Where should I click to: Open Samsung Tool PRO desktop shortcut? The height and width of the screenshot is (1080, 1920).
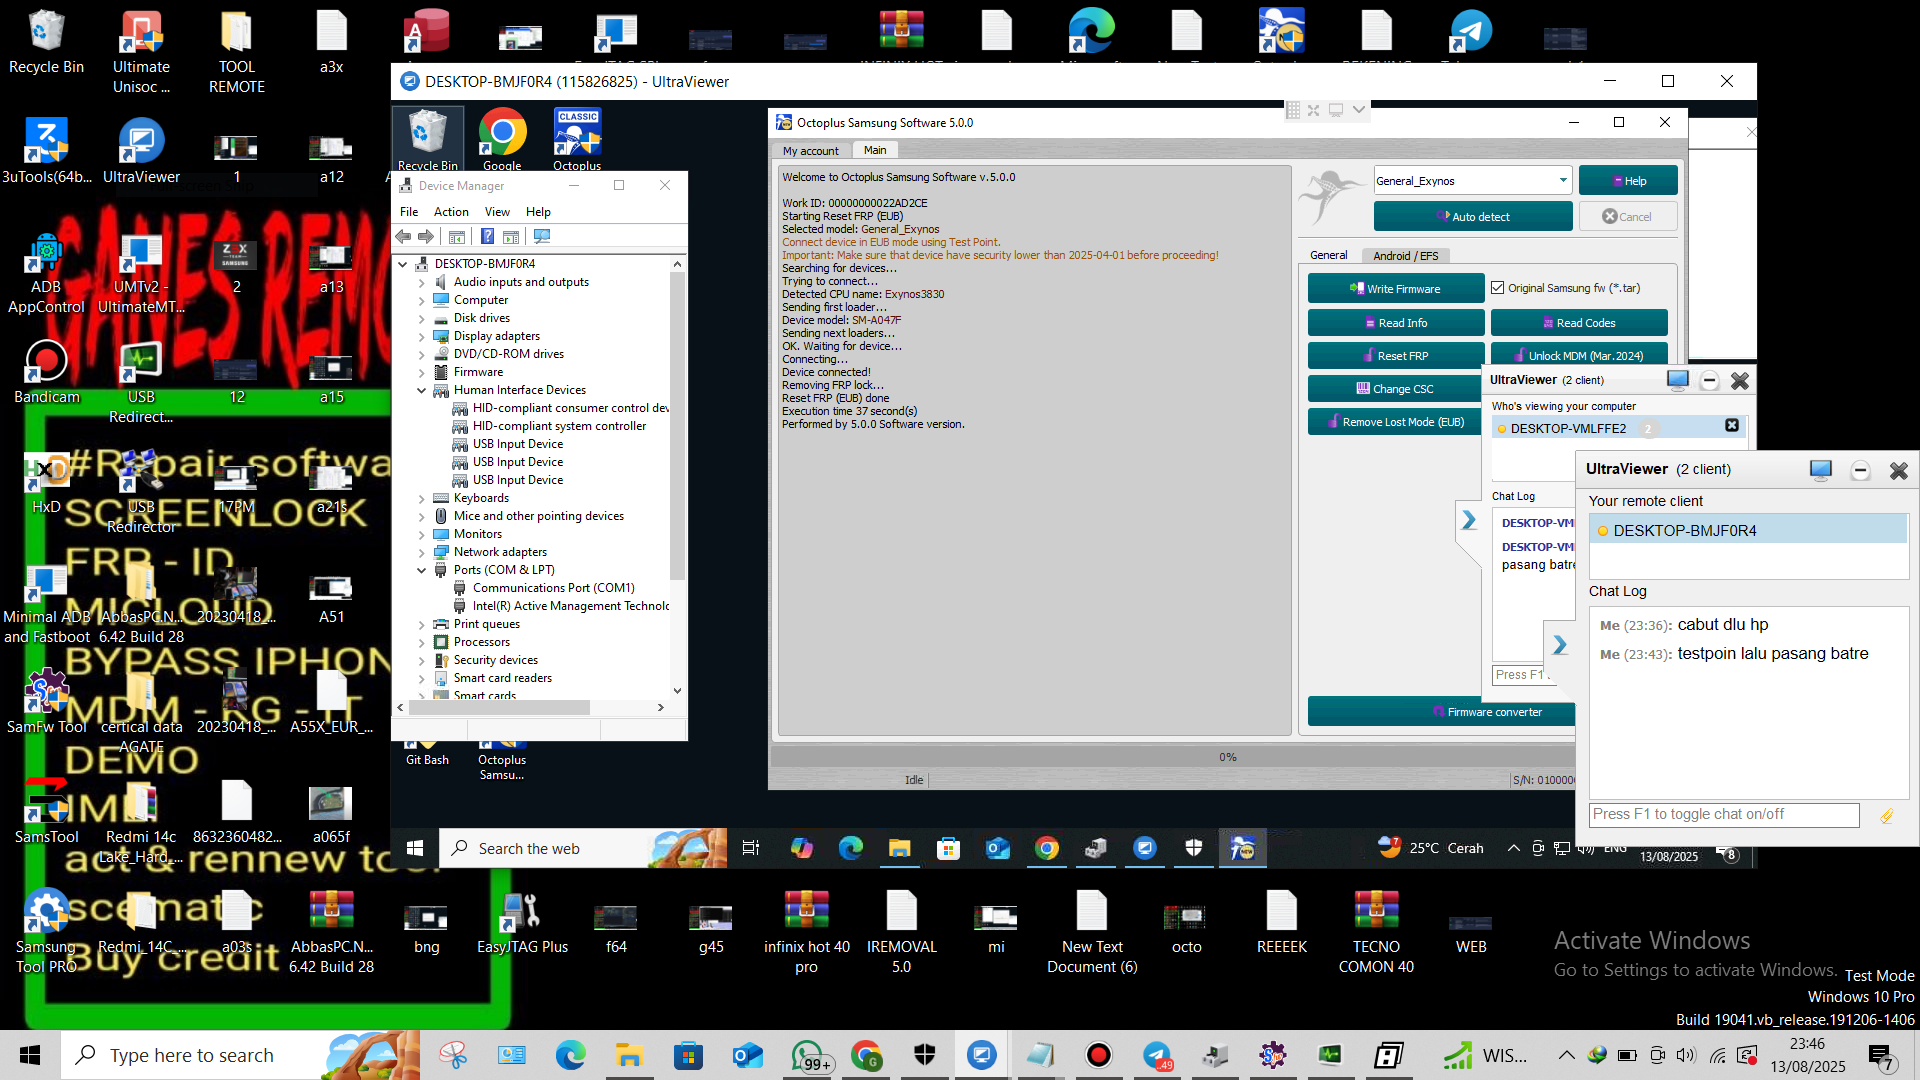point(46,930)
